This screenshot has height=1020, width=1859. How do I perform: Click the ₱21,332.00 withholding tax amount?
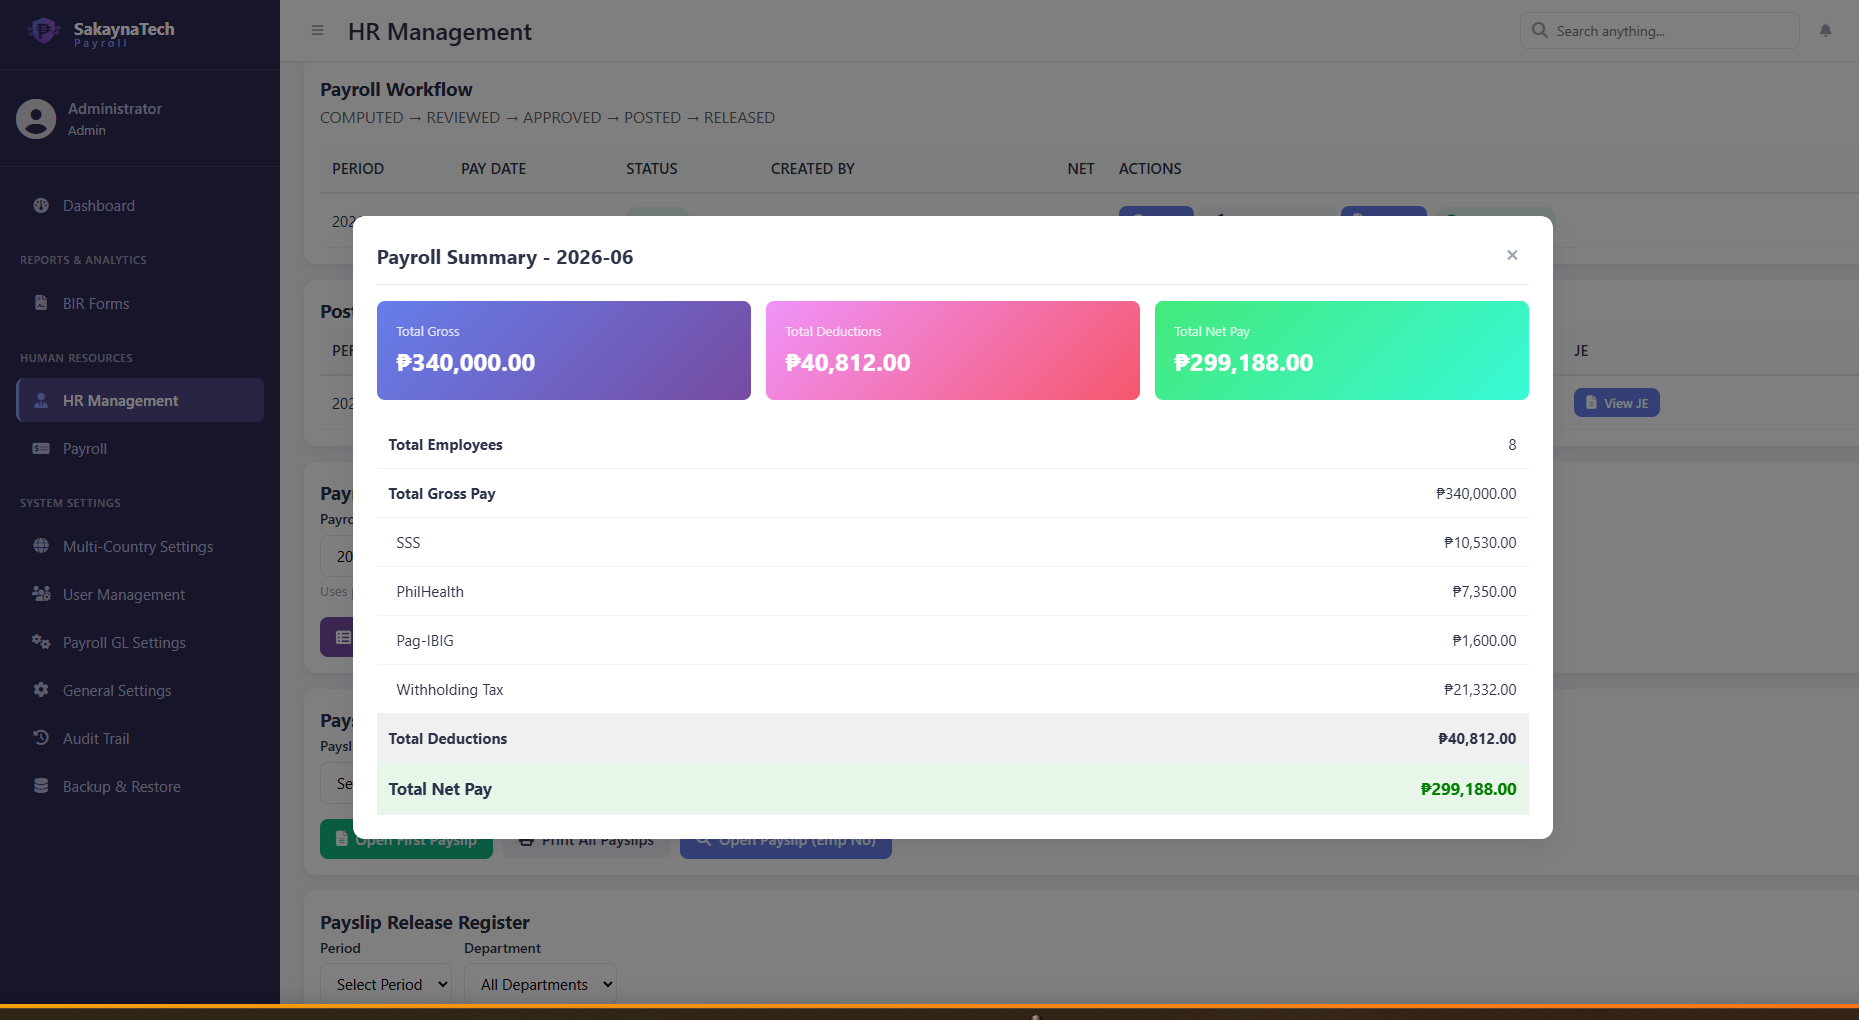pos(1480,689)
